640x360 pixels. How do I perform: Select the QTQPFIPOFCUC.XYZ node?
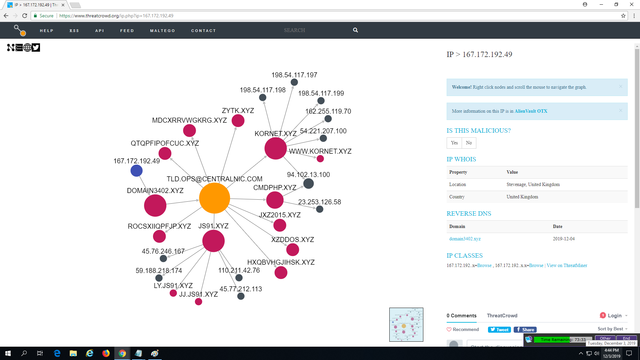[x=165, y=153]
